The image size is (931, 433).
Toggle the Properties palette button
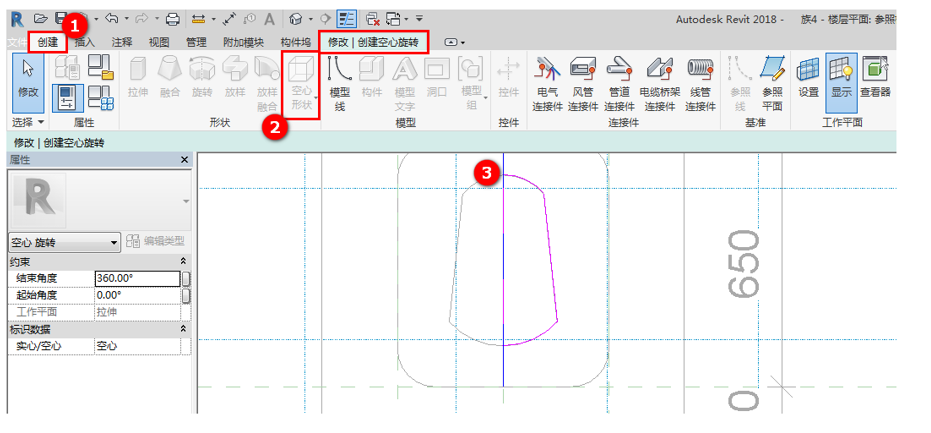tap(66, 99)
